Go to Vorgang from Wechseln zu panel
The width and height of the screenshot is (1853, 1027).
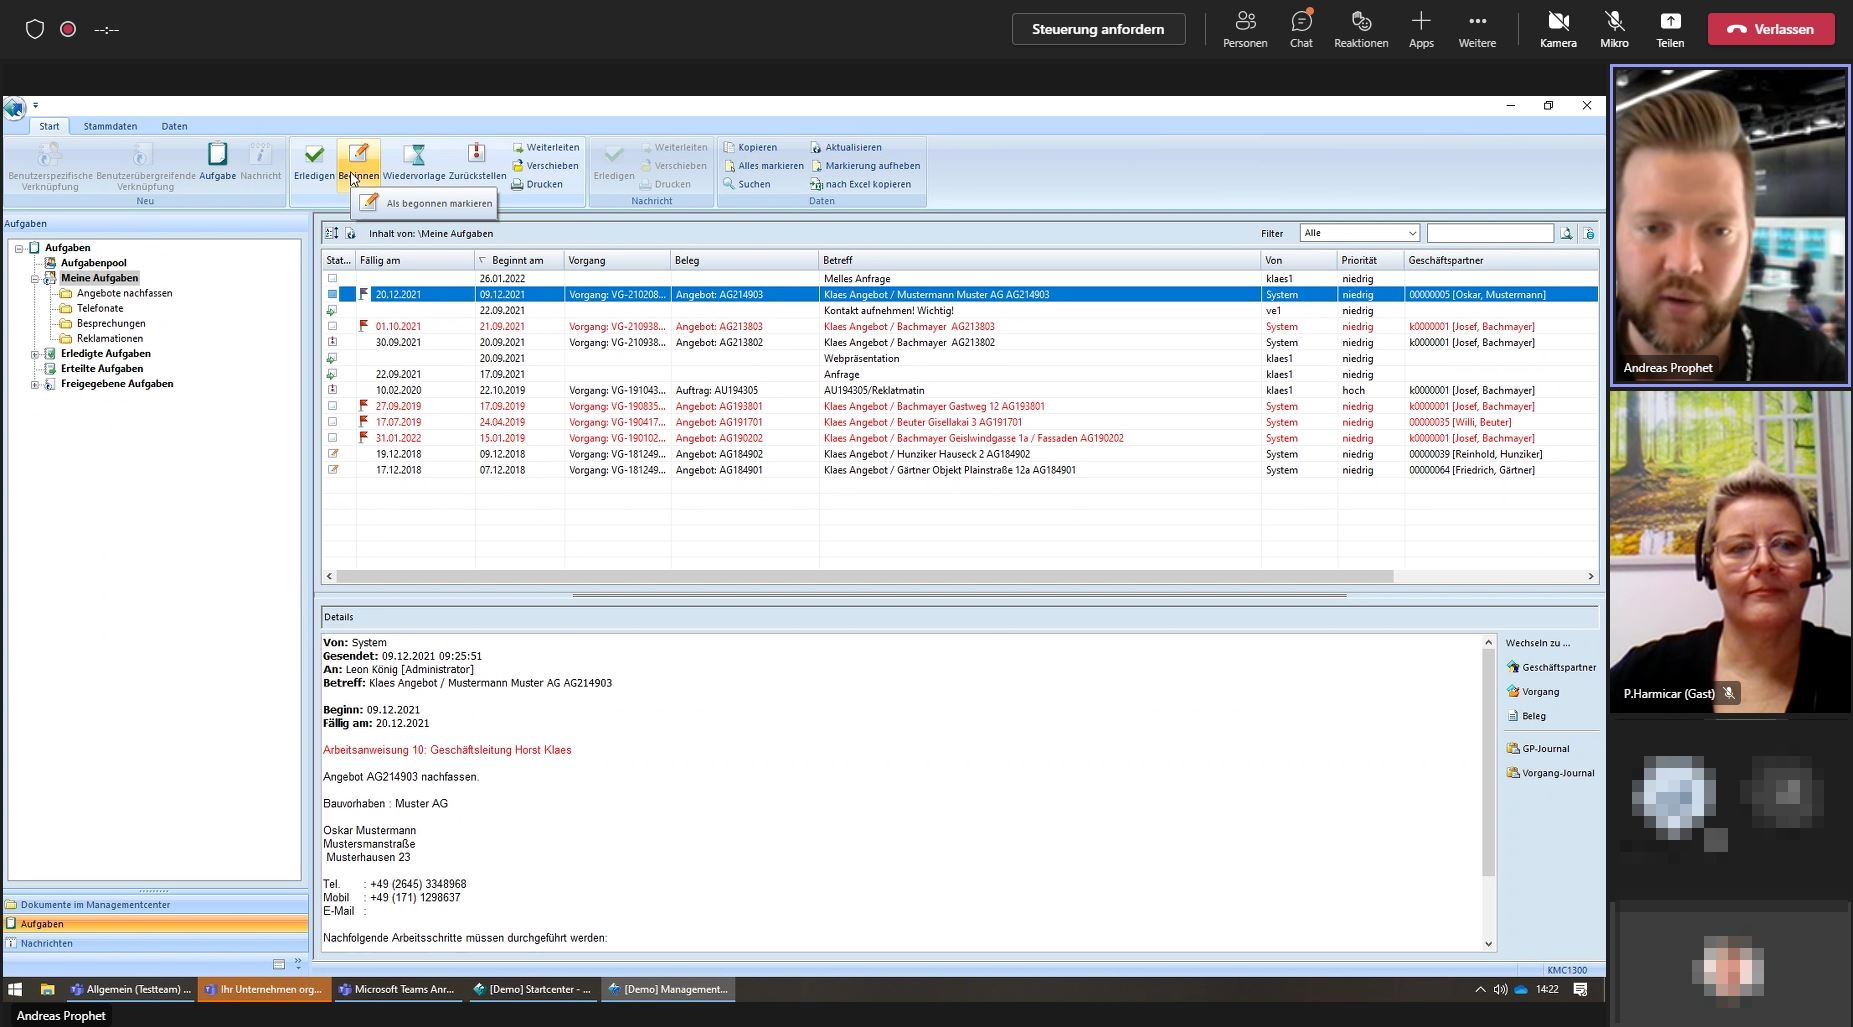tap(1533, 692)
